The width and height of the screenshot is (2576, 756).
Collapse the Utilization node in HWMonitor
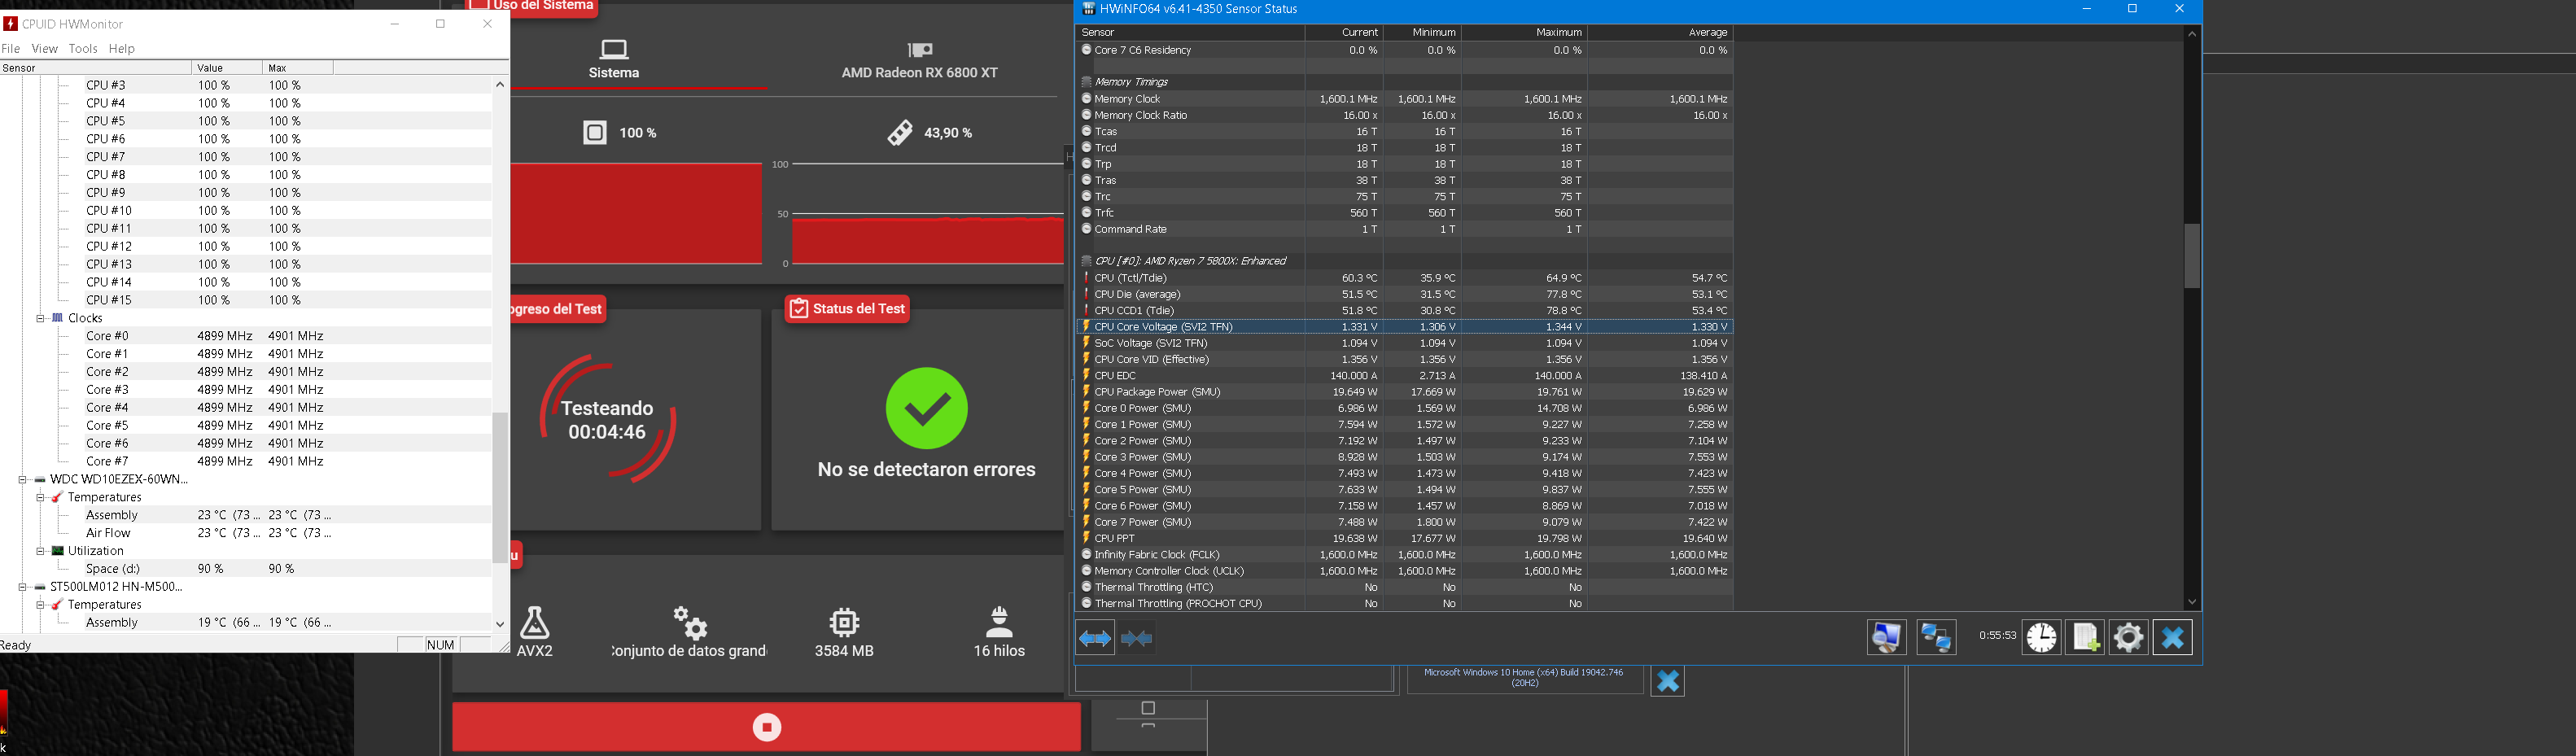coord(41,551)
